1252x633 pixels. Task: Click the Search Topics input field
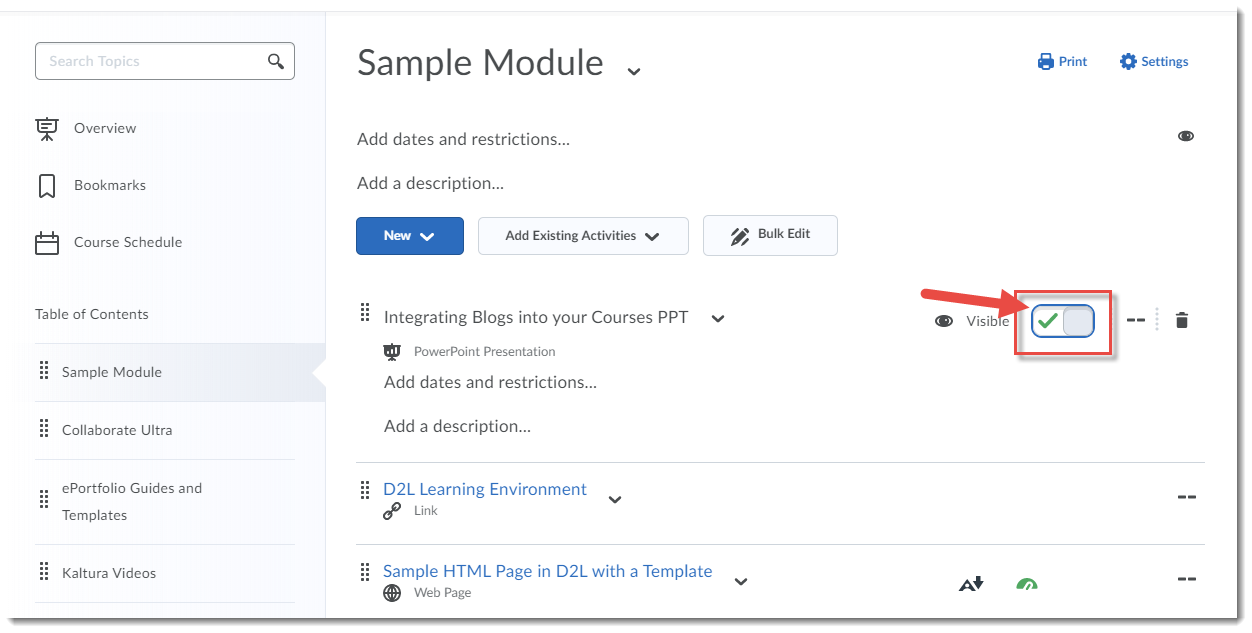(x=140, y=60)
